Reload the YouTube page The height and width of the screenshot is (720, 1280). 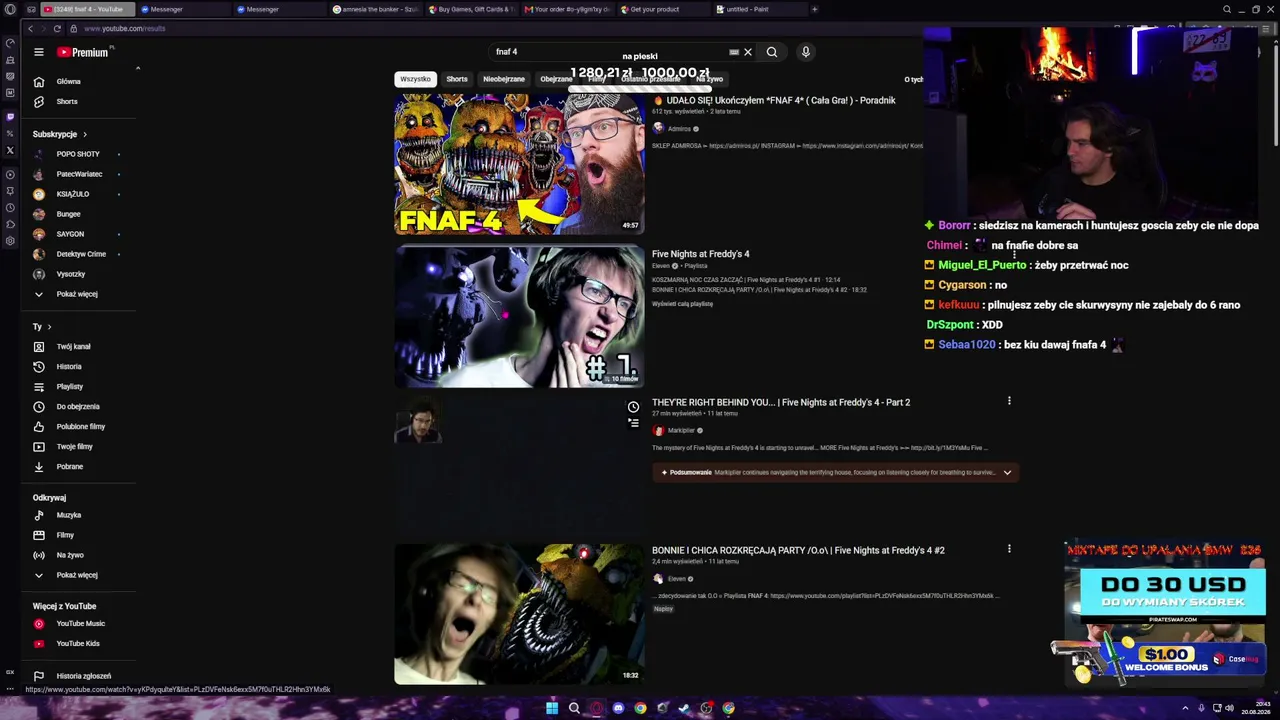(x=57, y=28)
